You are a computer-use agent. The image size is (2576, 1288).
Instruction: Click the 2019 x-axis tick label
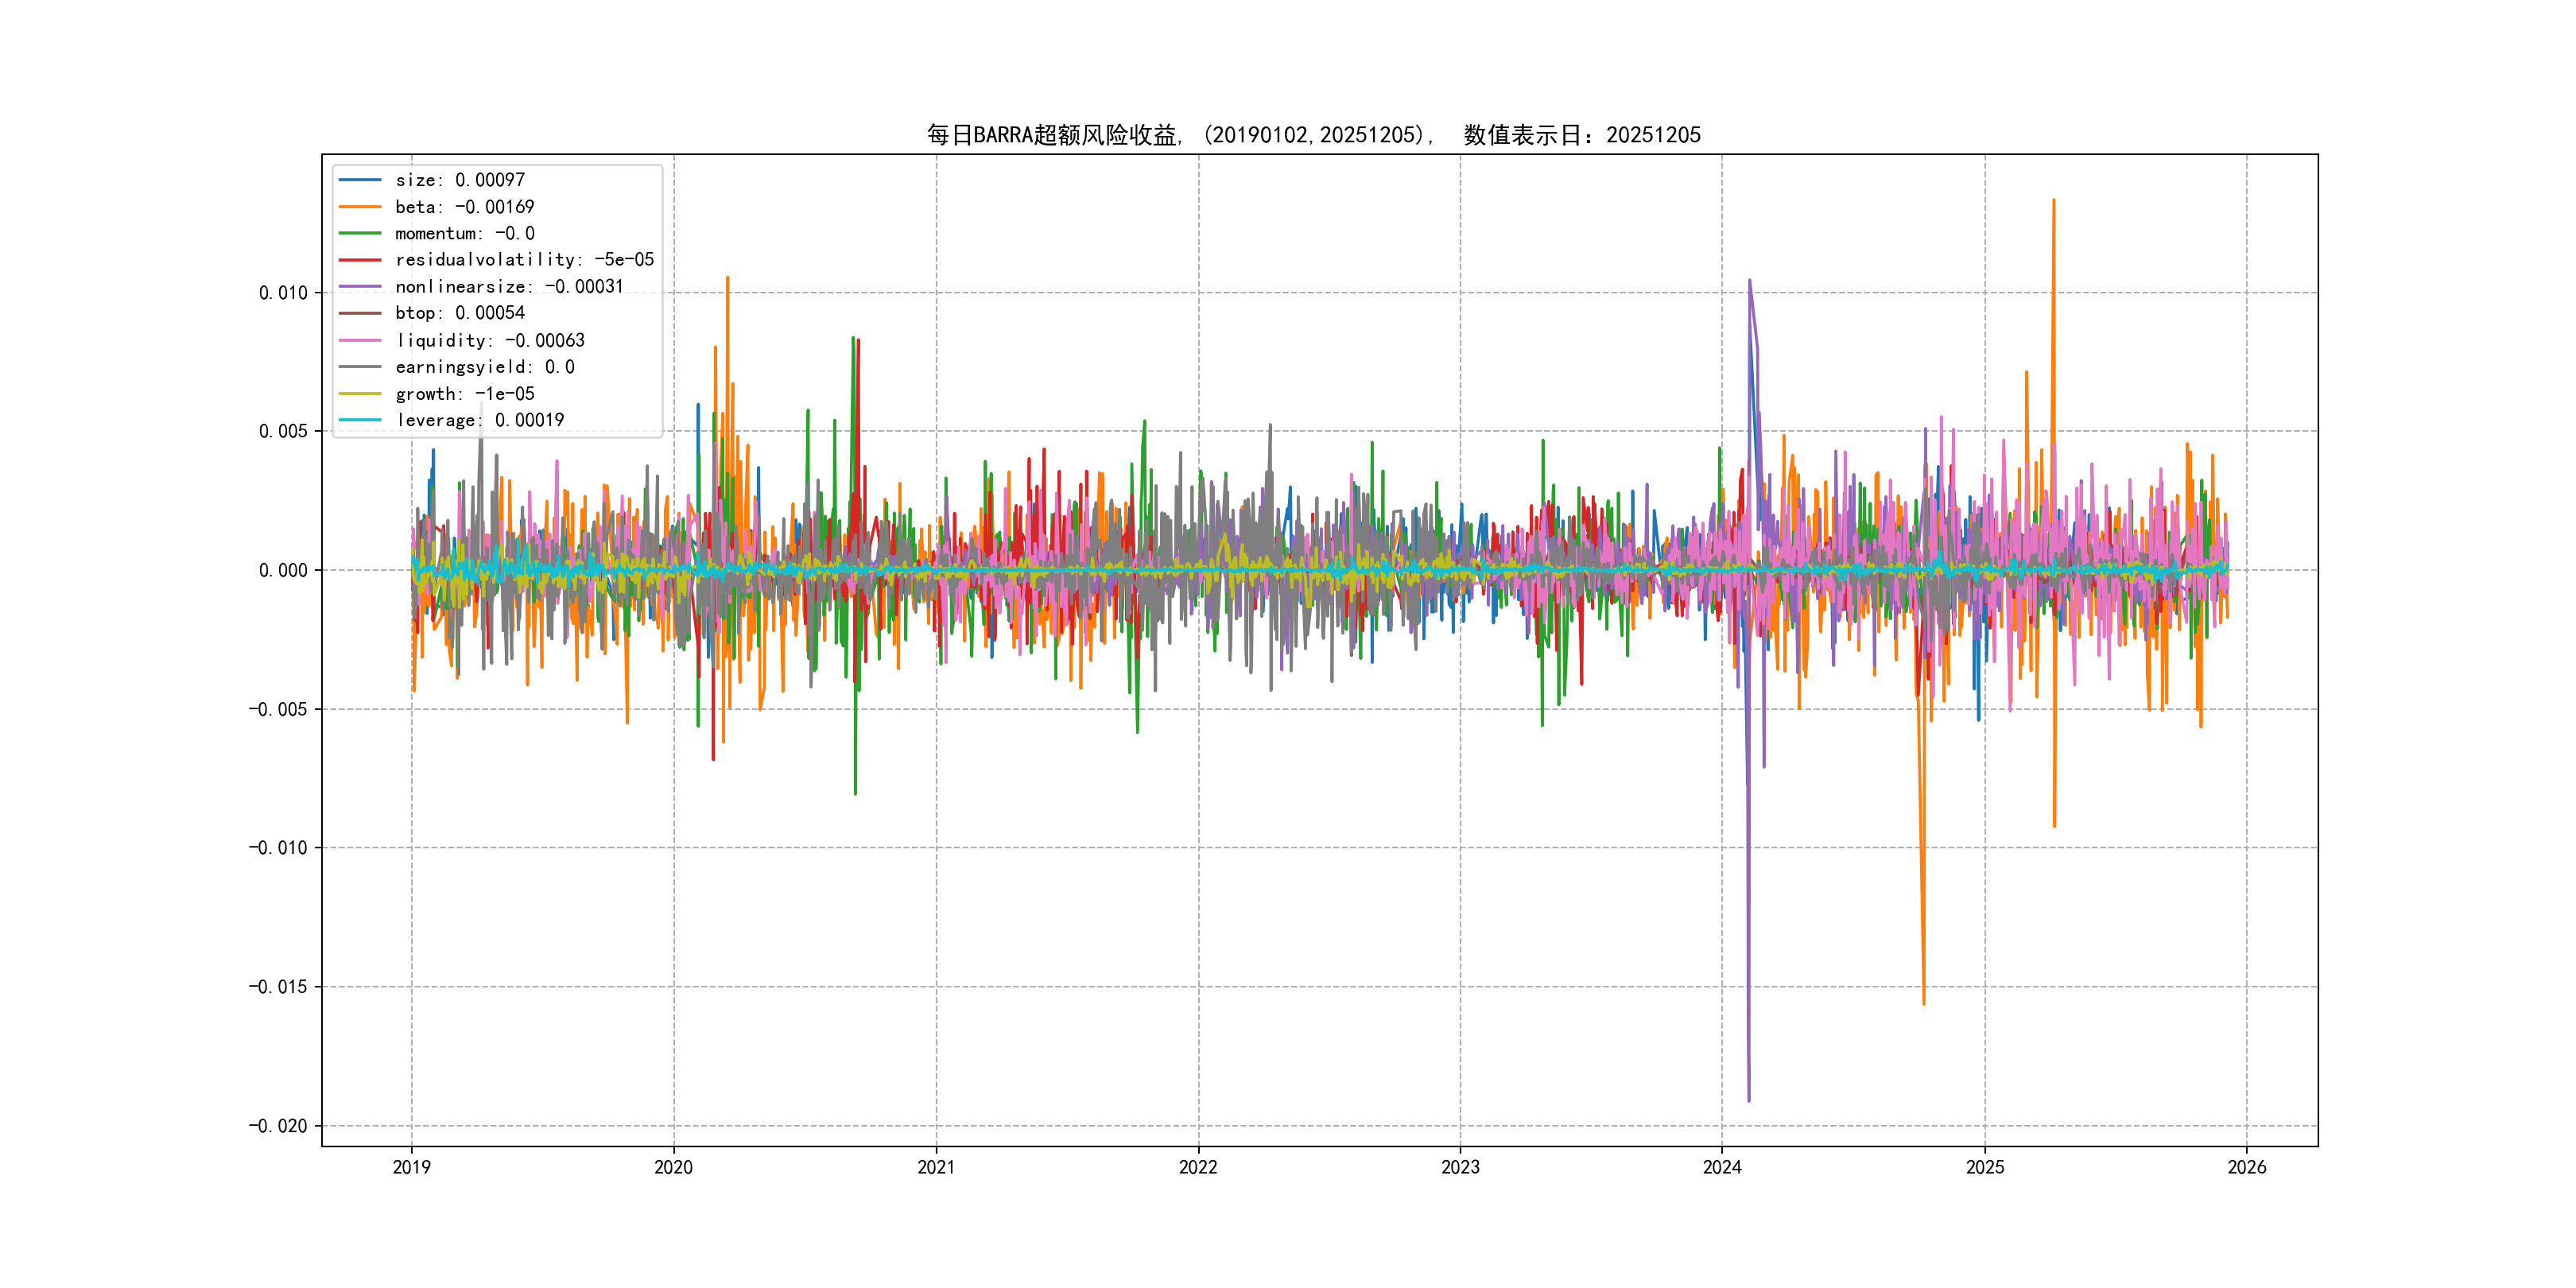click(411, 1167)
